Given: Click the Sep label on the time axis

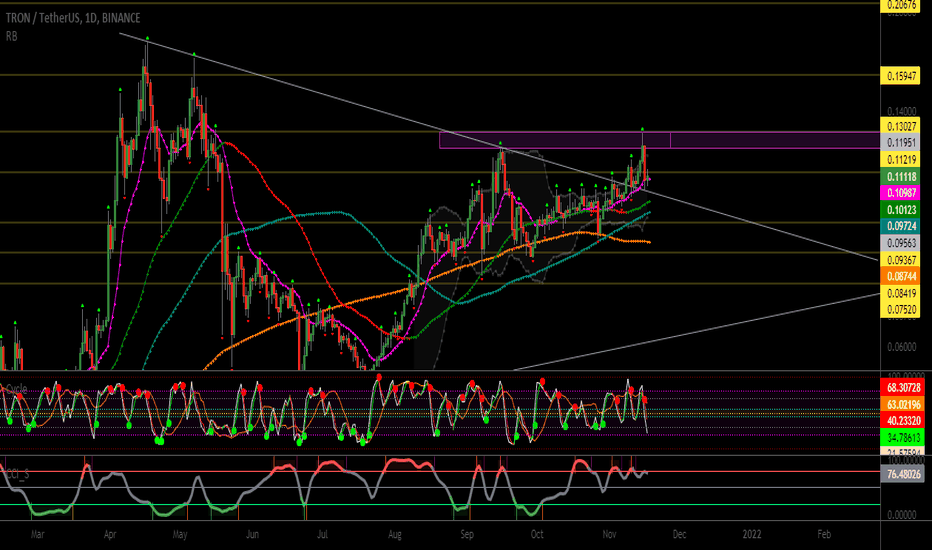Looking at the screenshot, I should [467, 534].
